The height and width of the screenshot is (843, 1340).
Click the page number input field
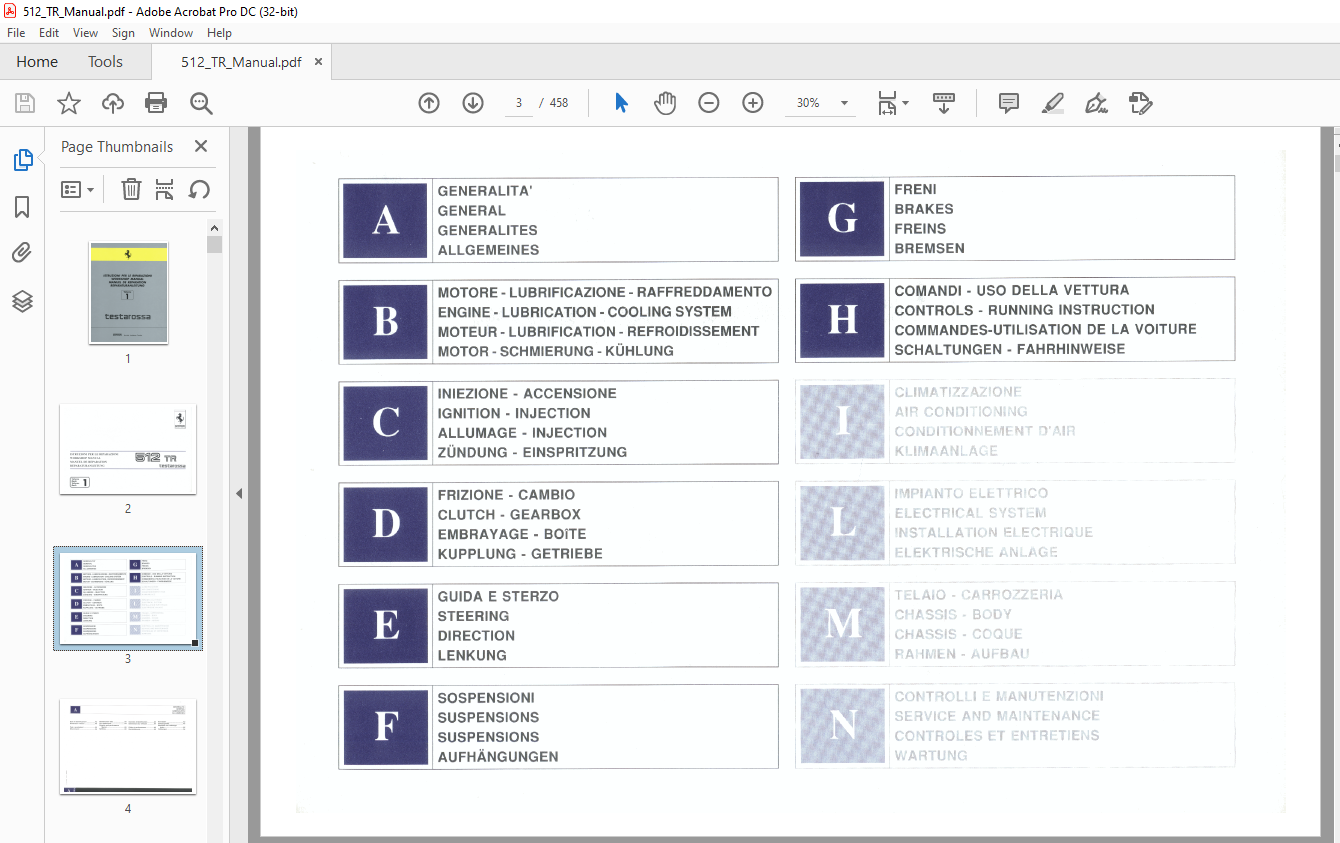(x=519, y=103)
